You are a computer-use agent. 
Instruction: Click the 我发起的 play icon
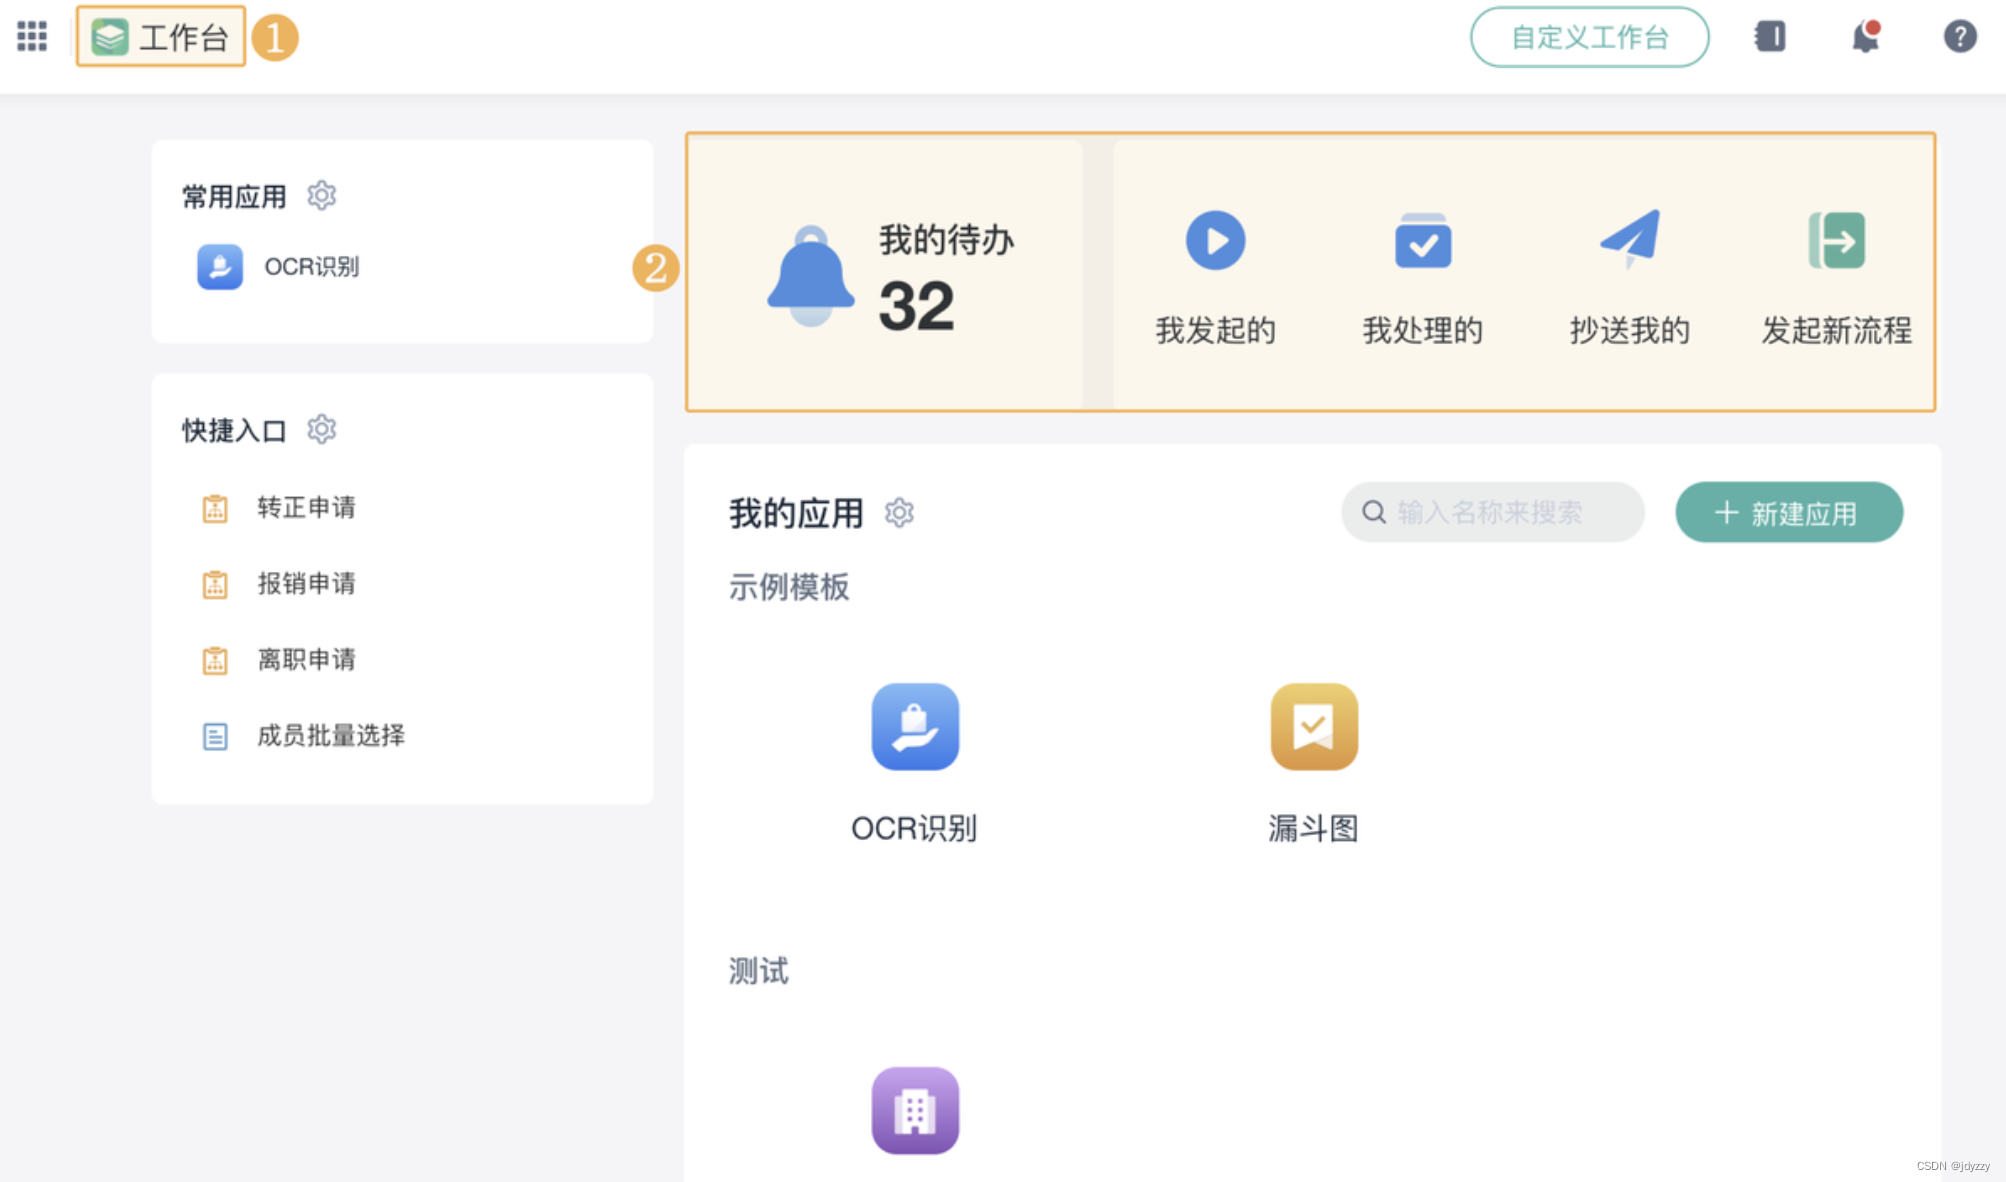(x=1215, y=241)
